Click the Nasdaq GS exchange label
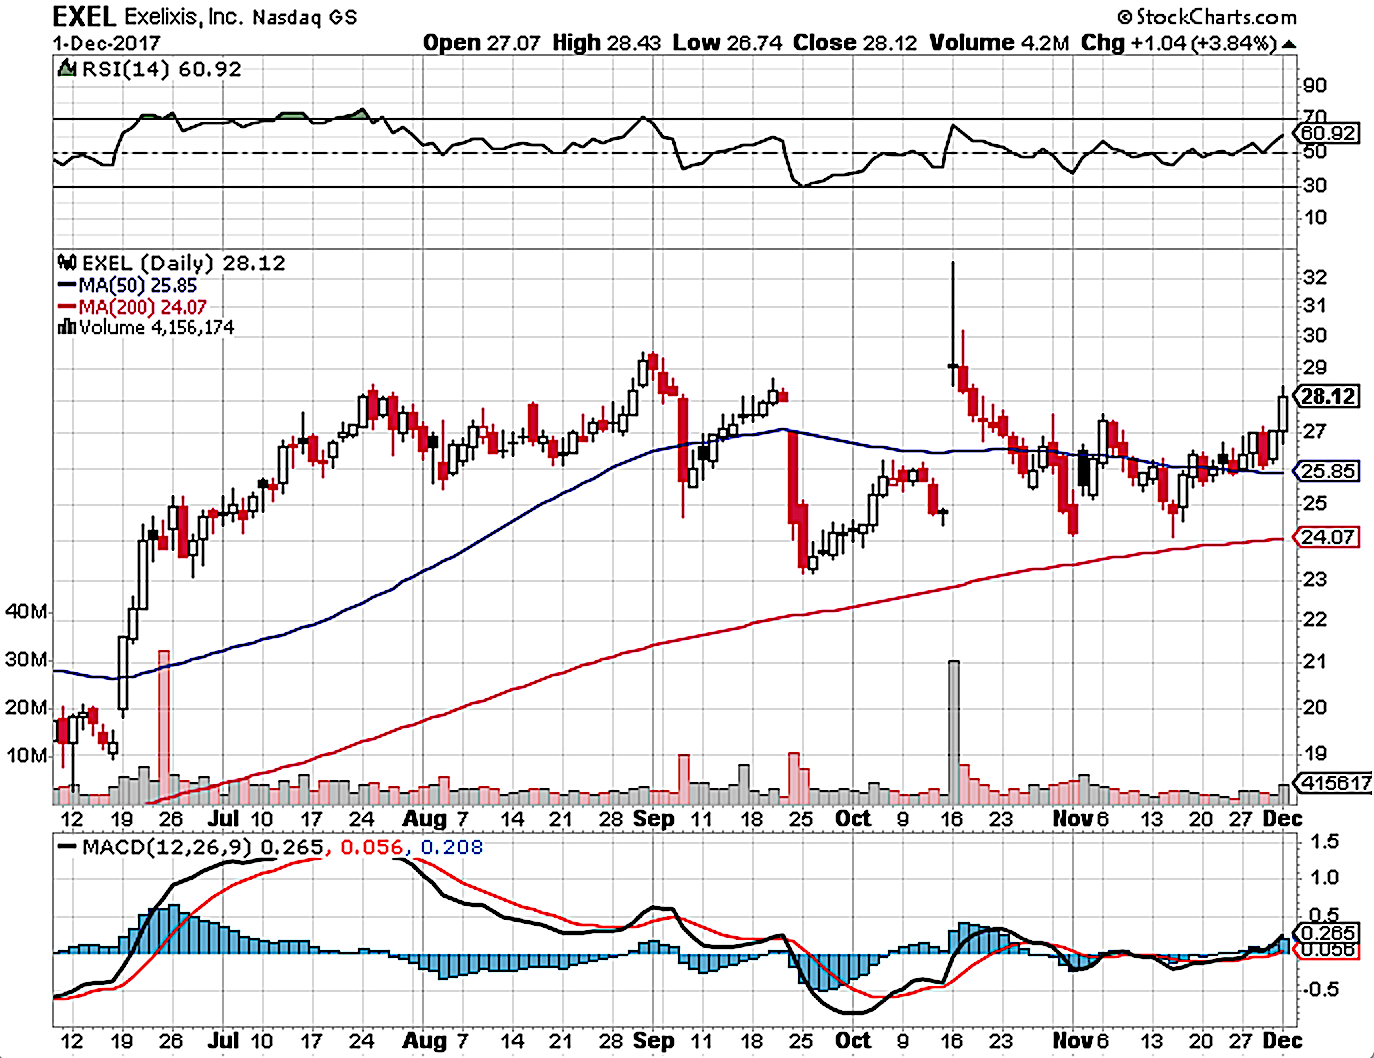1374x1058 pixels. pos(304,18)
